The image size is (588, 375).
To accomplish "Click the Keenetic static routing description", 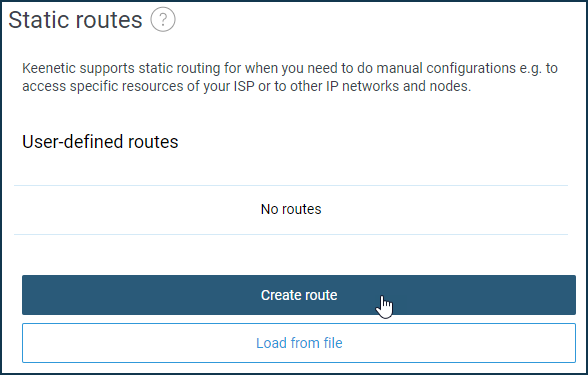I will pos(290,77).
